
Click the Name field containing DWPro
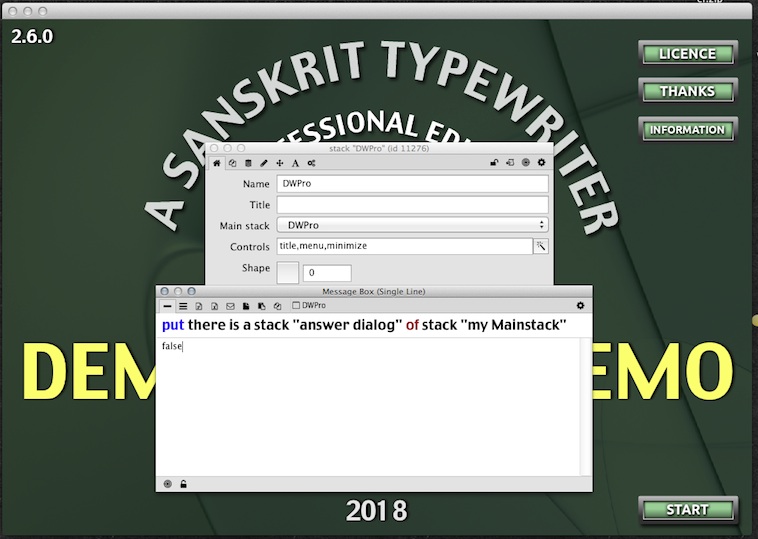coord(412,184)
